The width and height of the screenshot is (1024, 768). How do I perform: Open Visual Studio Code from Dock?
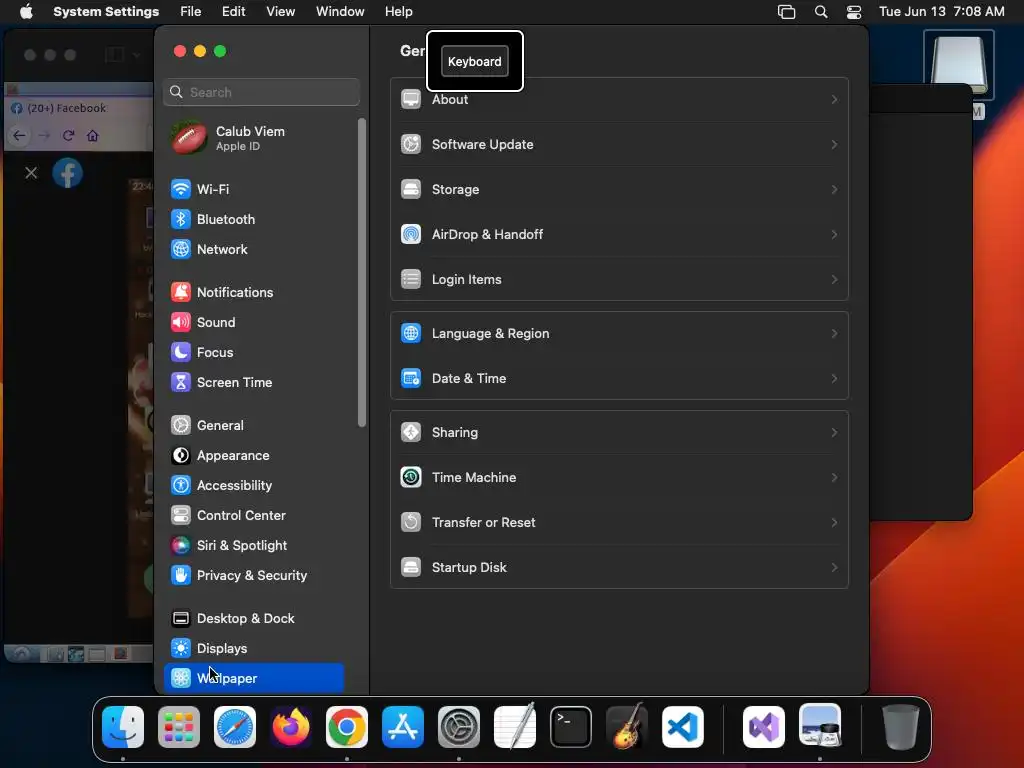click(x=683, y=727)
